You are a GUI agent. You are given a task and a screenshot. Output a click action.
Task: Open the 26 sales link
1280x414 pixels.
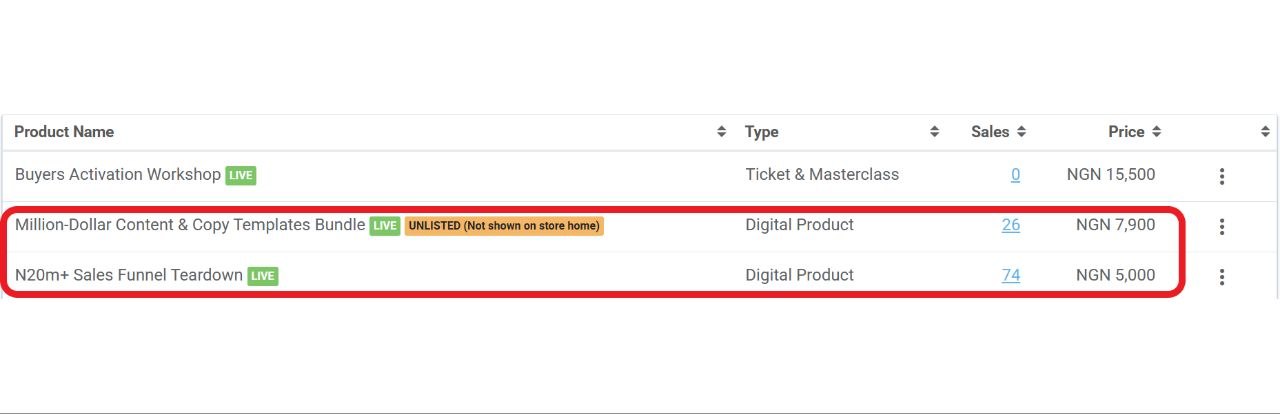tap(1011, 225)
